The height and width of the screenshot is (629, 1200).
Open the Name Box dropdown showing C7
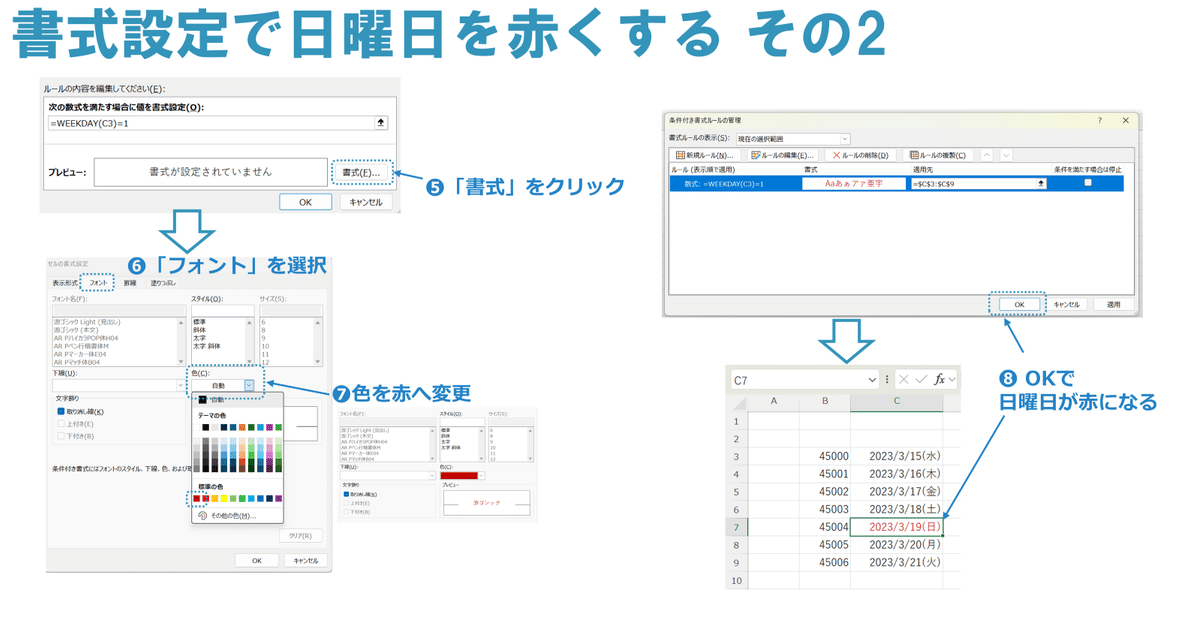tap(872, 379)
